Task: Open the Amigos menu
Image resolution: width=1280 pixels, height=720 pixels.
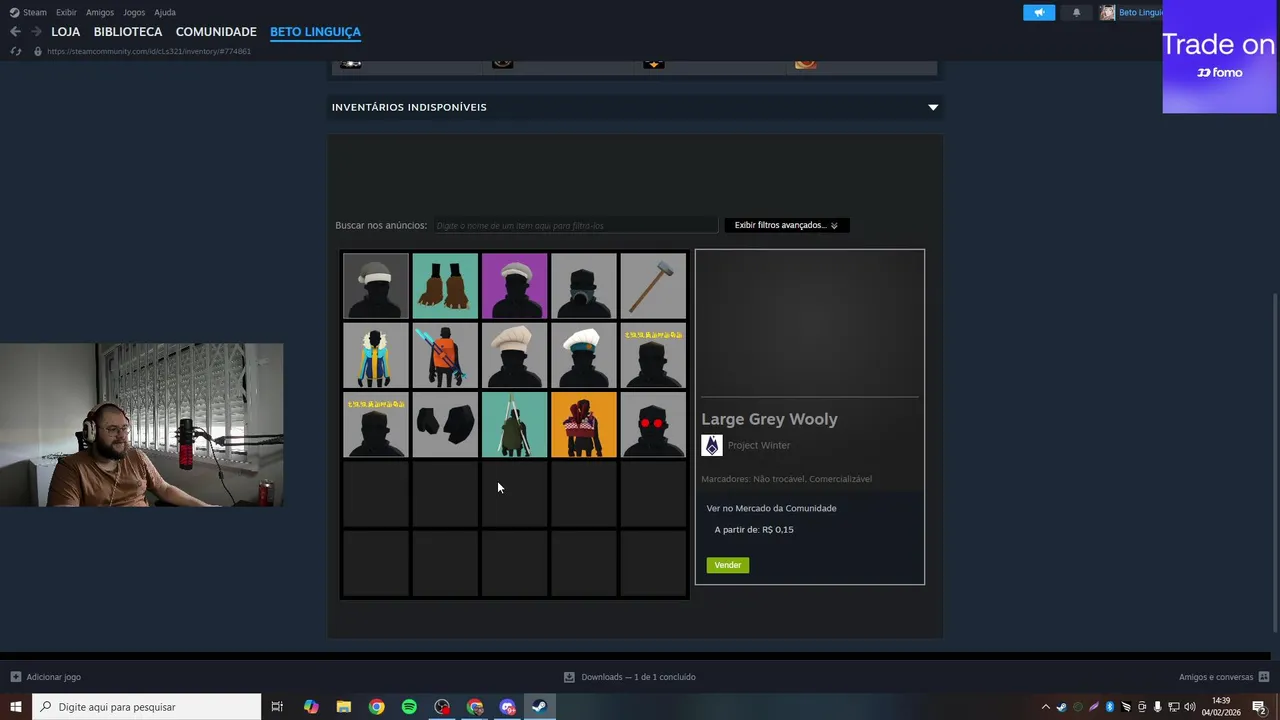Action: pos(100,13)
